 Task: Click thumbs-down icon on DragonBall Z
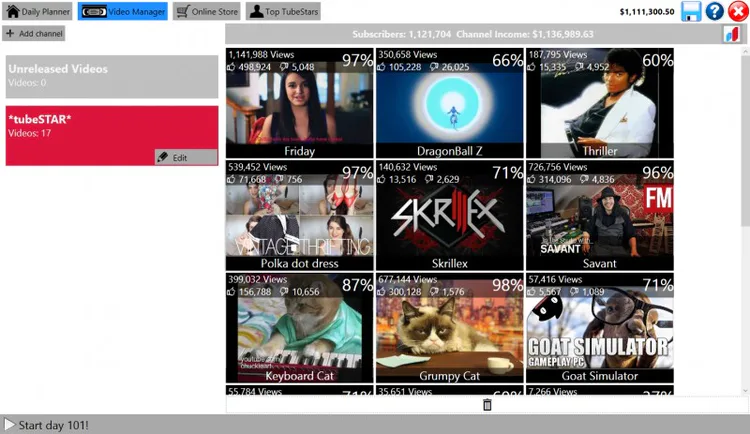(434, 67)
